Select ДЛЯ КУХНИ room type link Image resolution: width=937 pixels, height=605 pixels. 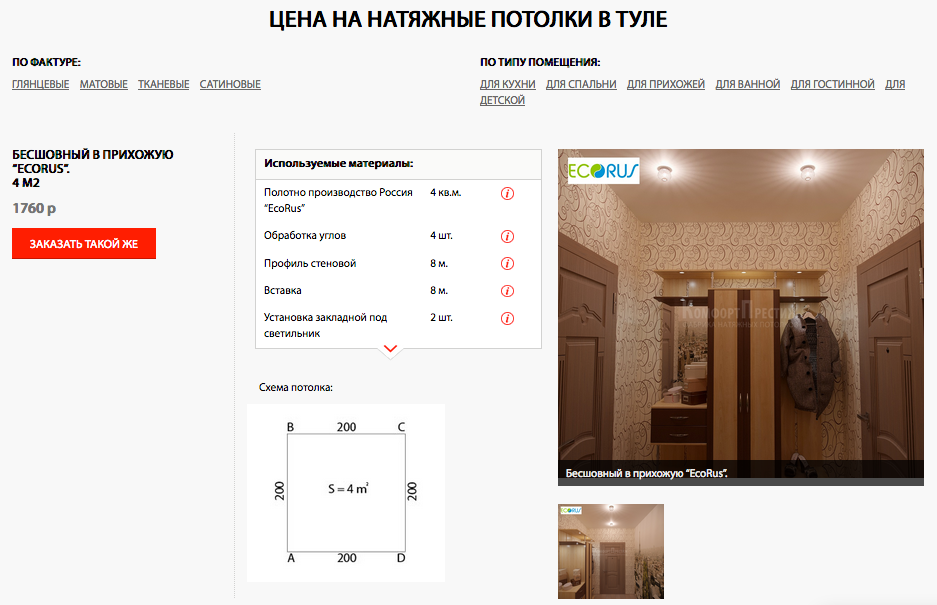pos(507,84)
